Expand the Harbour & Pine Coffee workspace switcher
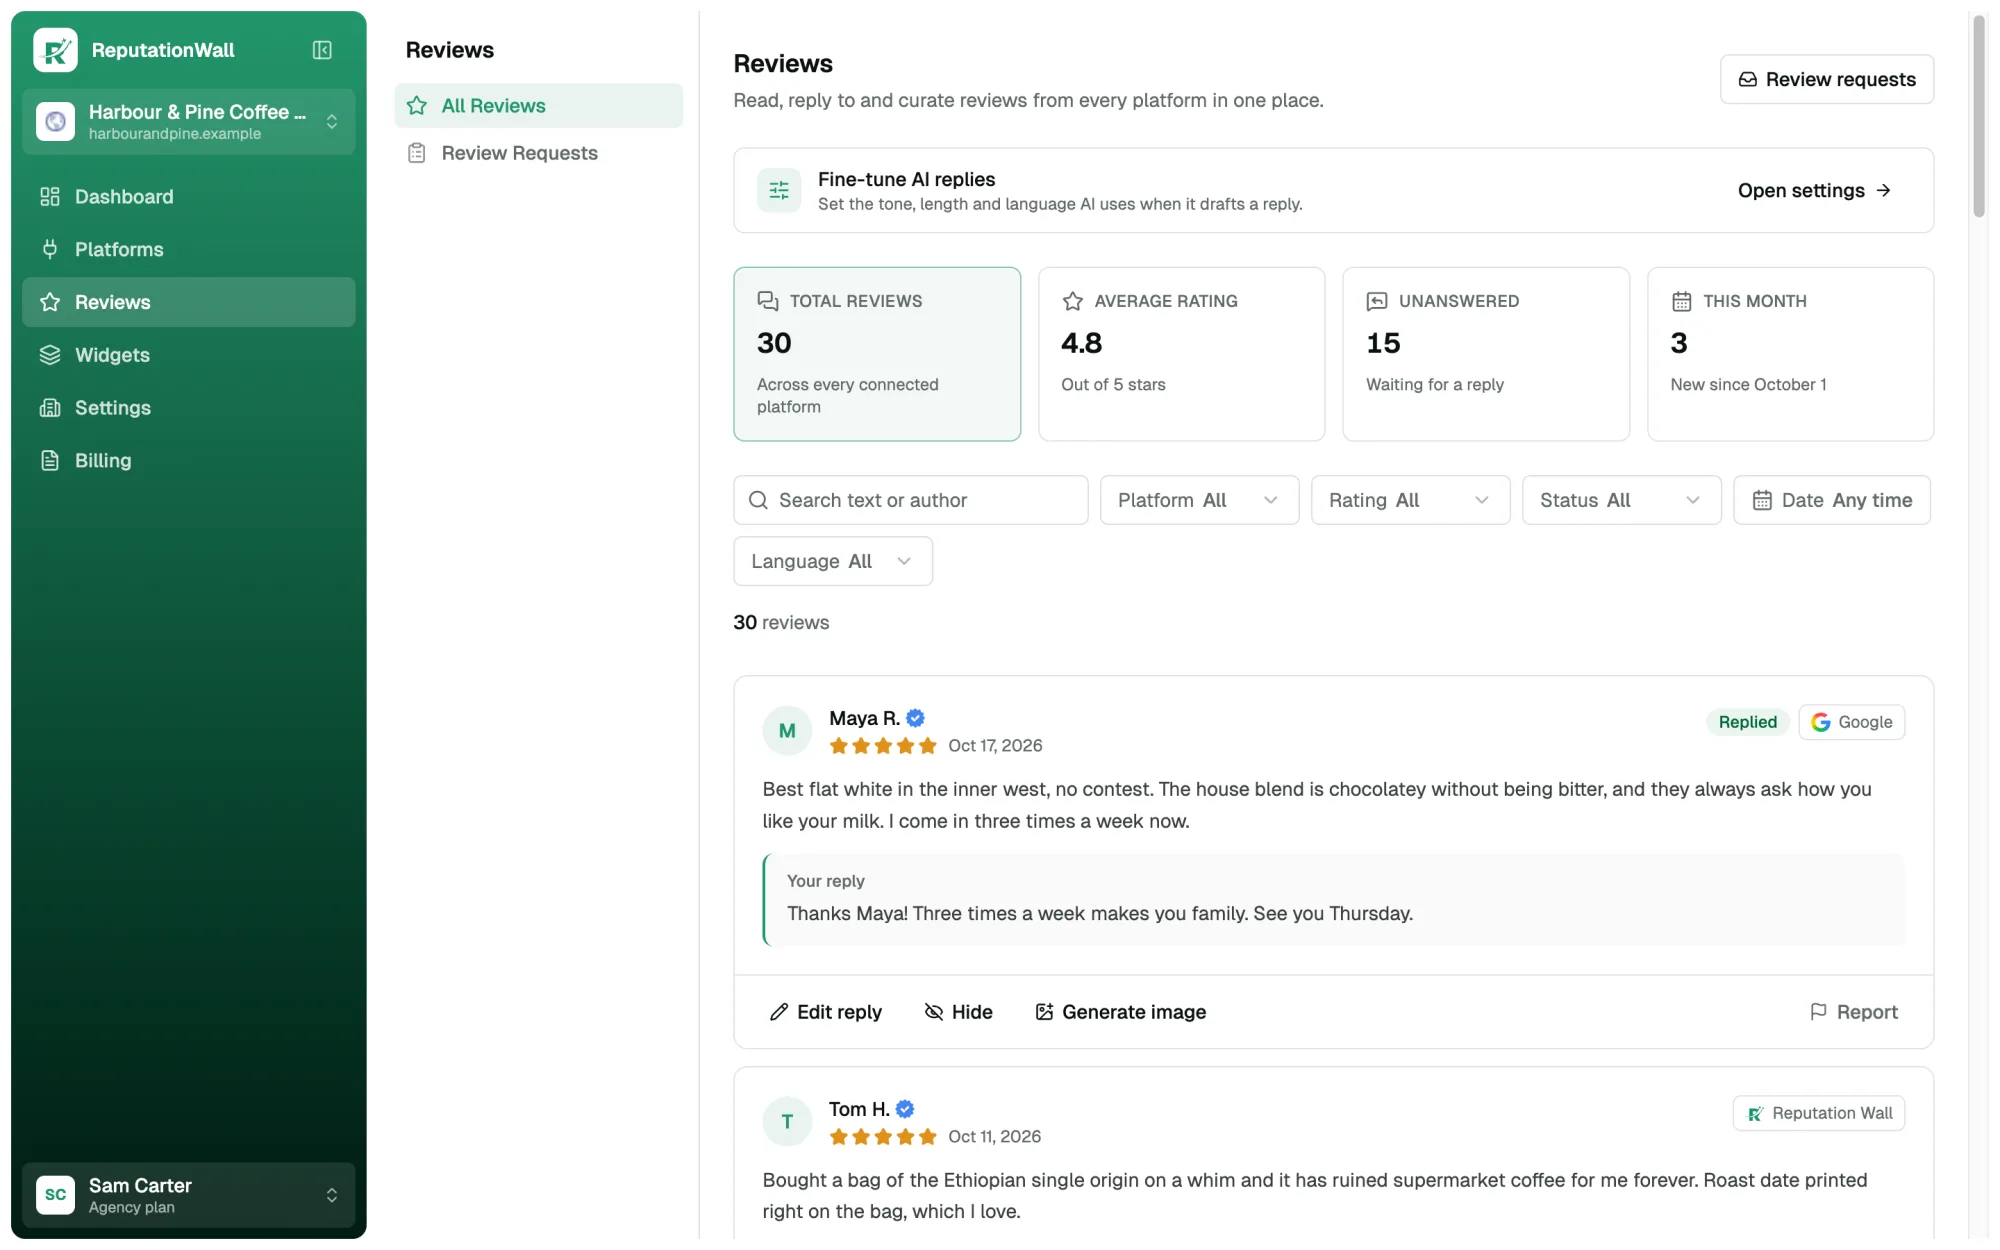 pyautogui.click(x=188, y=122)
